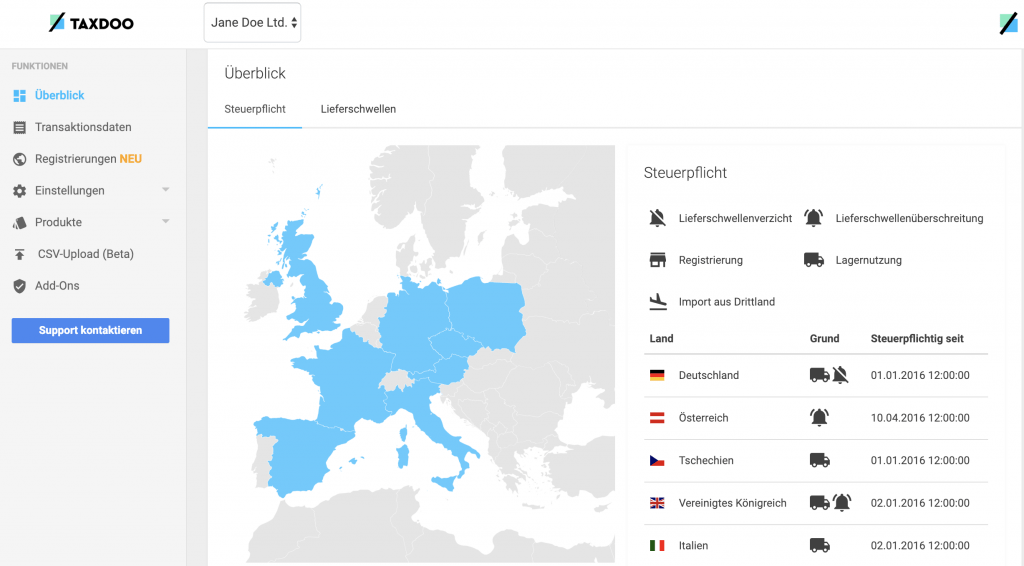Viewport: 1024px width, 566px height.
Task: Click the 10.04.2016 12:00:00 date
Action: coord(920,418)
